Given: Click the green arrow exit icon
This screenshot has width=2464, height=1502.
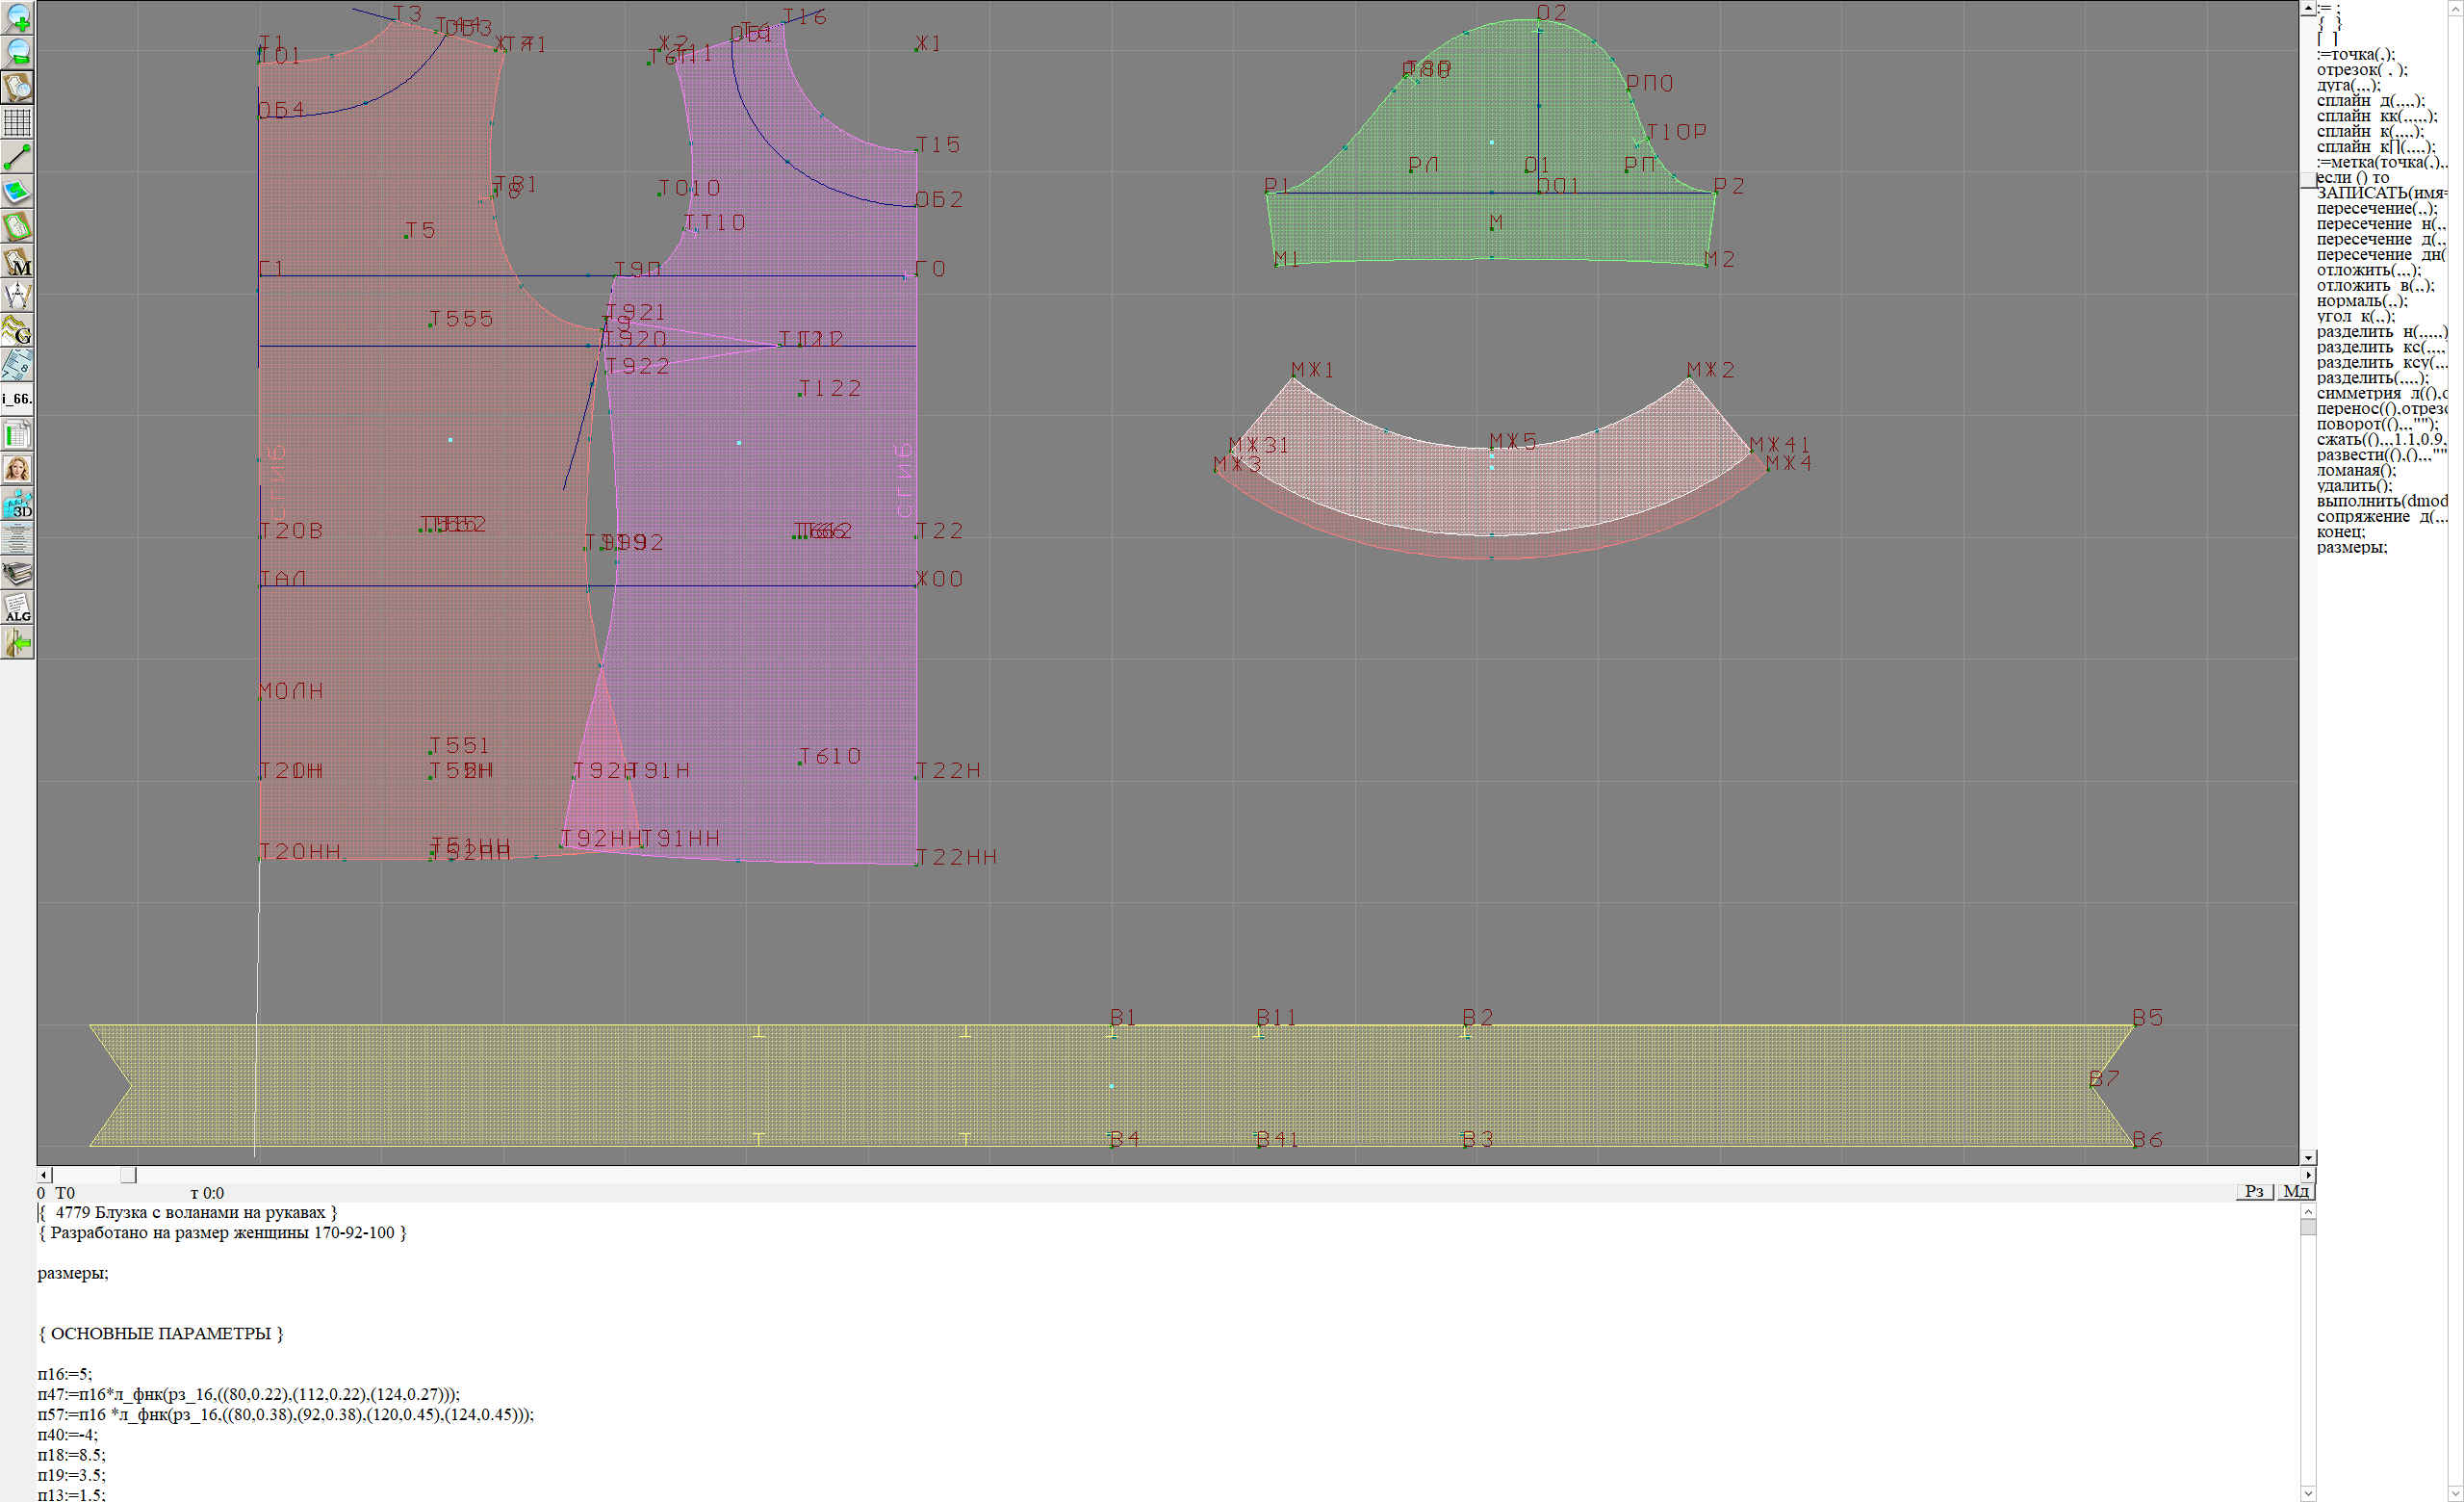Looking at the screenshot, I should click(18, 644).
